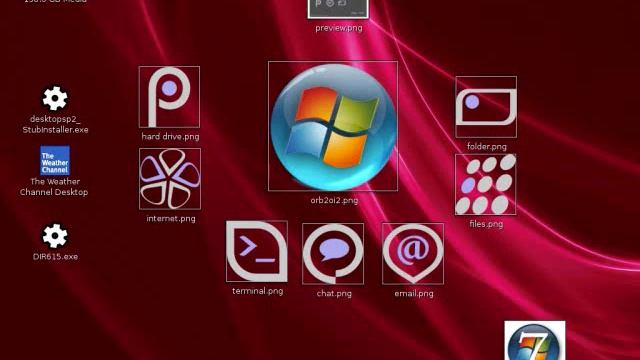The image size is (640, 360).
Task: Click the chat.png filename label
Action: pyautogui.click(x=334, y=293)
